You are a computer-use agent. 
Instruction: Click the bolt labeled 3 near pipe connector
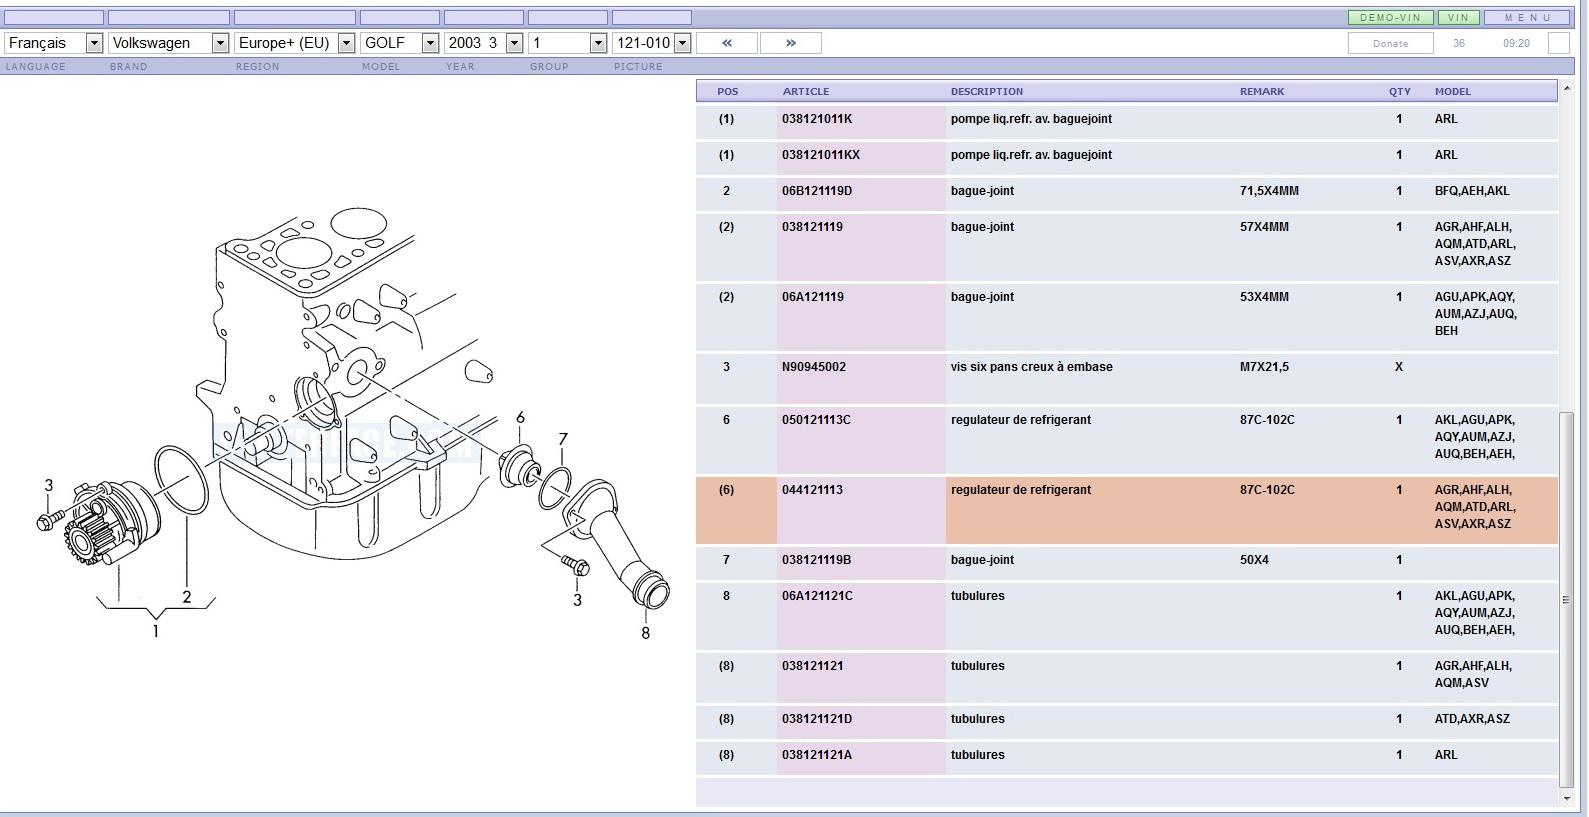(x=575, y=566)
